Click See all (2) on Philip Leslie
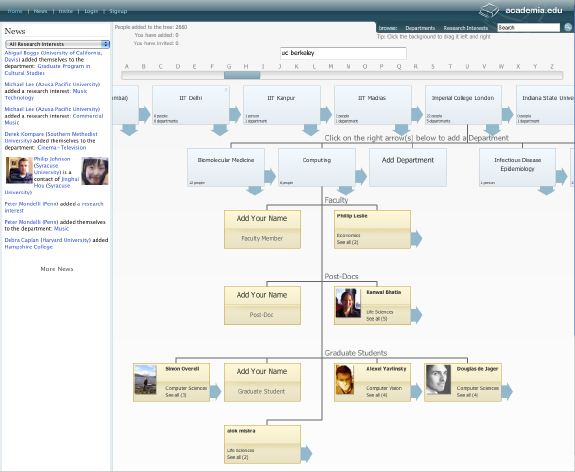575x472 pixels. pos(347,242)
